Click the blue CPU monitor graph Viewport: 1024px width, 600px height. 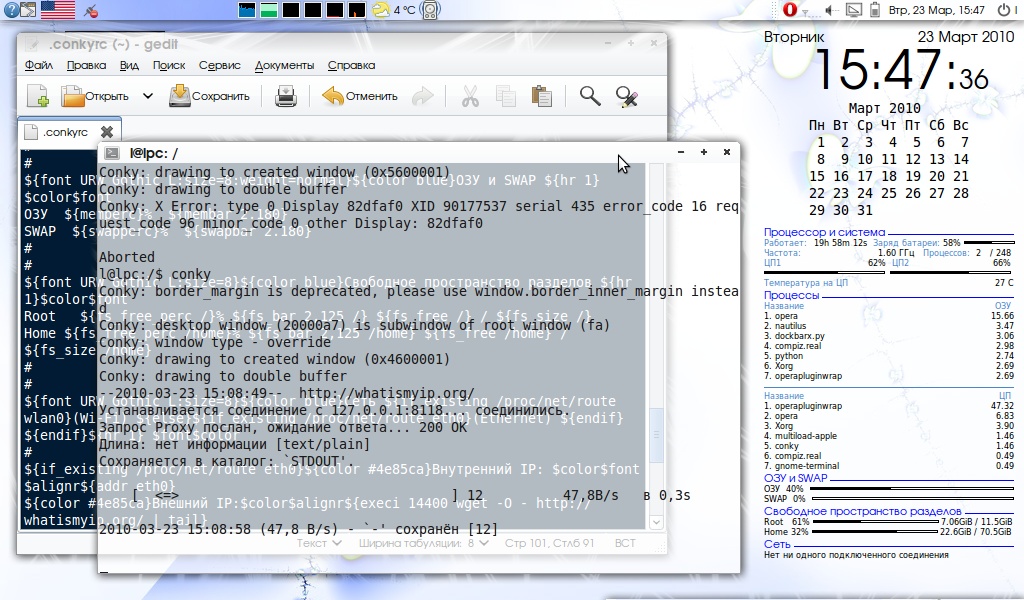tap(247, 10)
